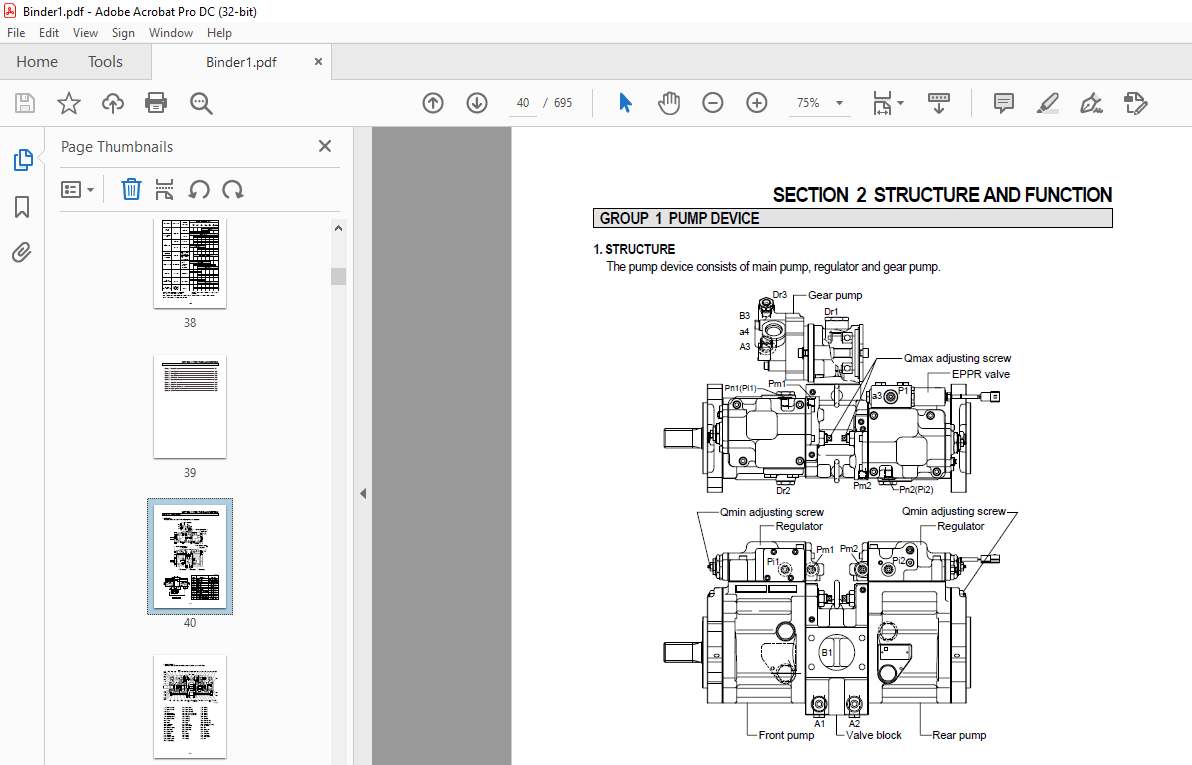The image size is (1192, 765).
Task: Open the Window menu
Action: [x=171, y=33]
